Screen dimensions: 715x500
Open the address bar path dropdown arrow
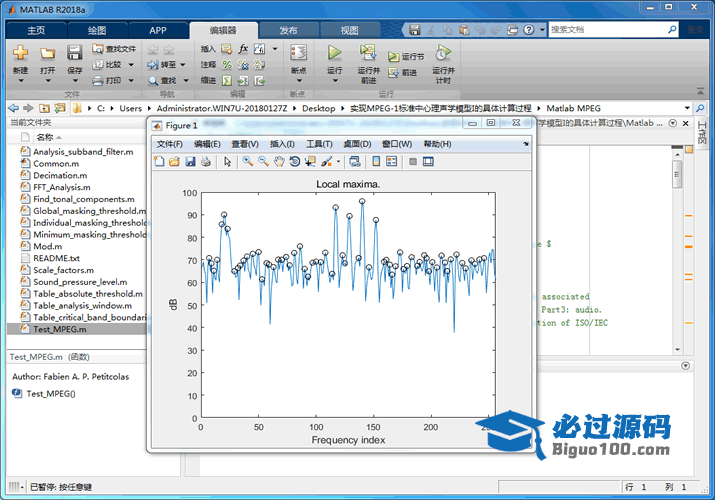(x=687, y=108)
